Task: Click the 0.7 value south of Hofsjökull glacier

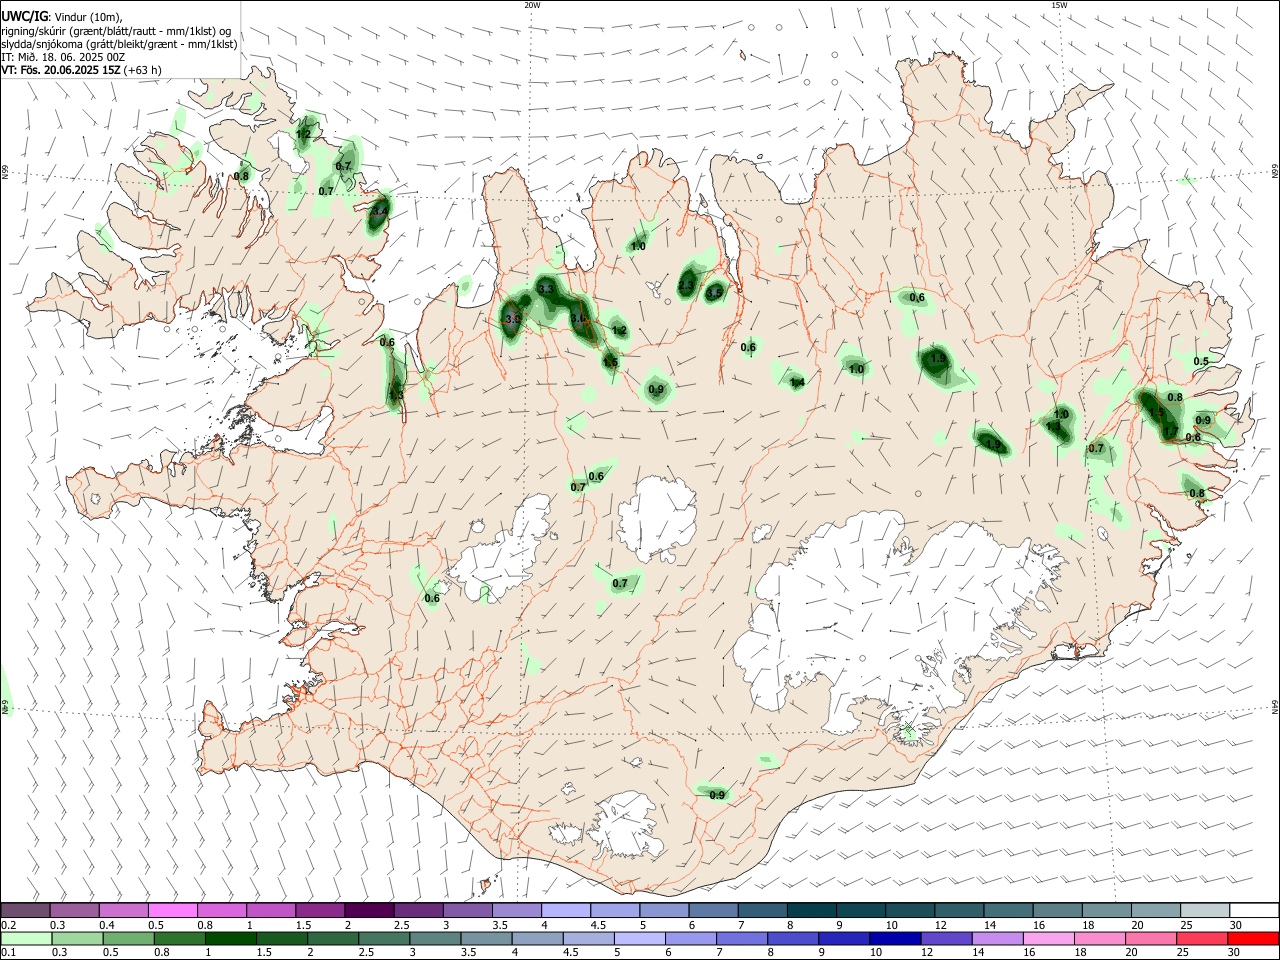Action: (x=620, y=583)
